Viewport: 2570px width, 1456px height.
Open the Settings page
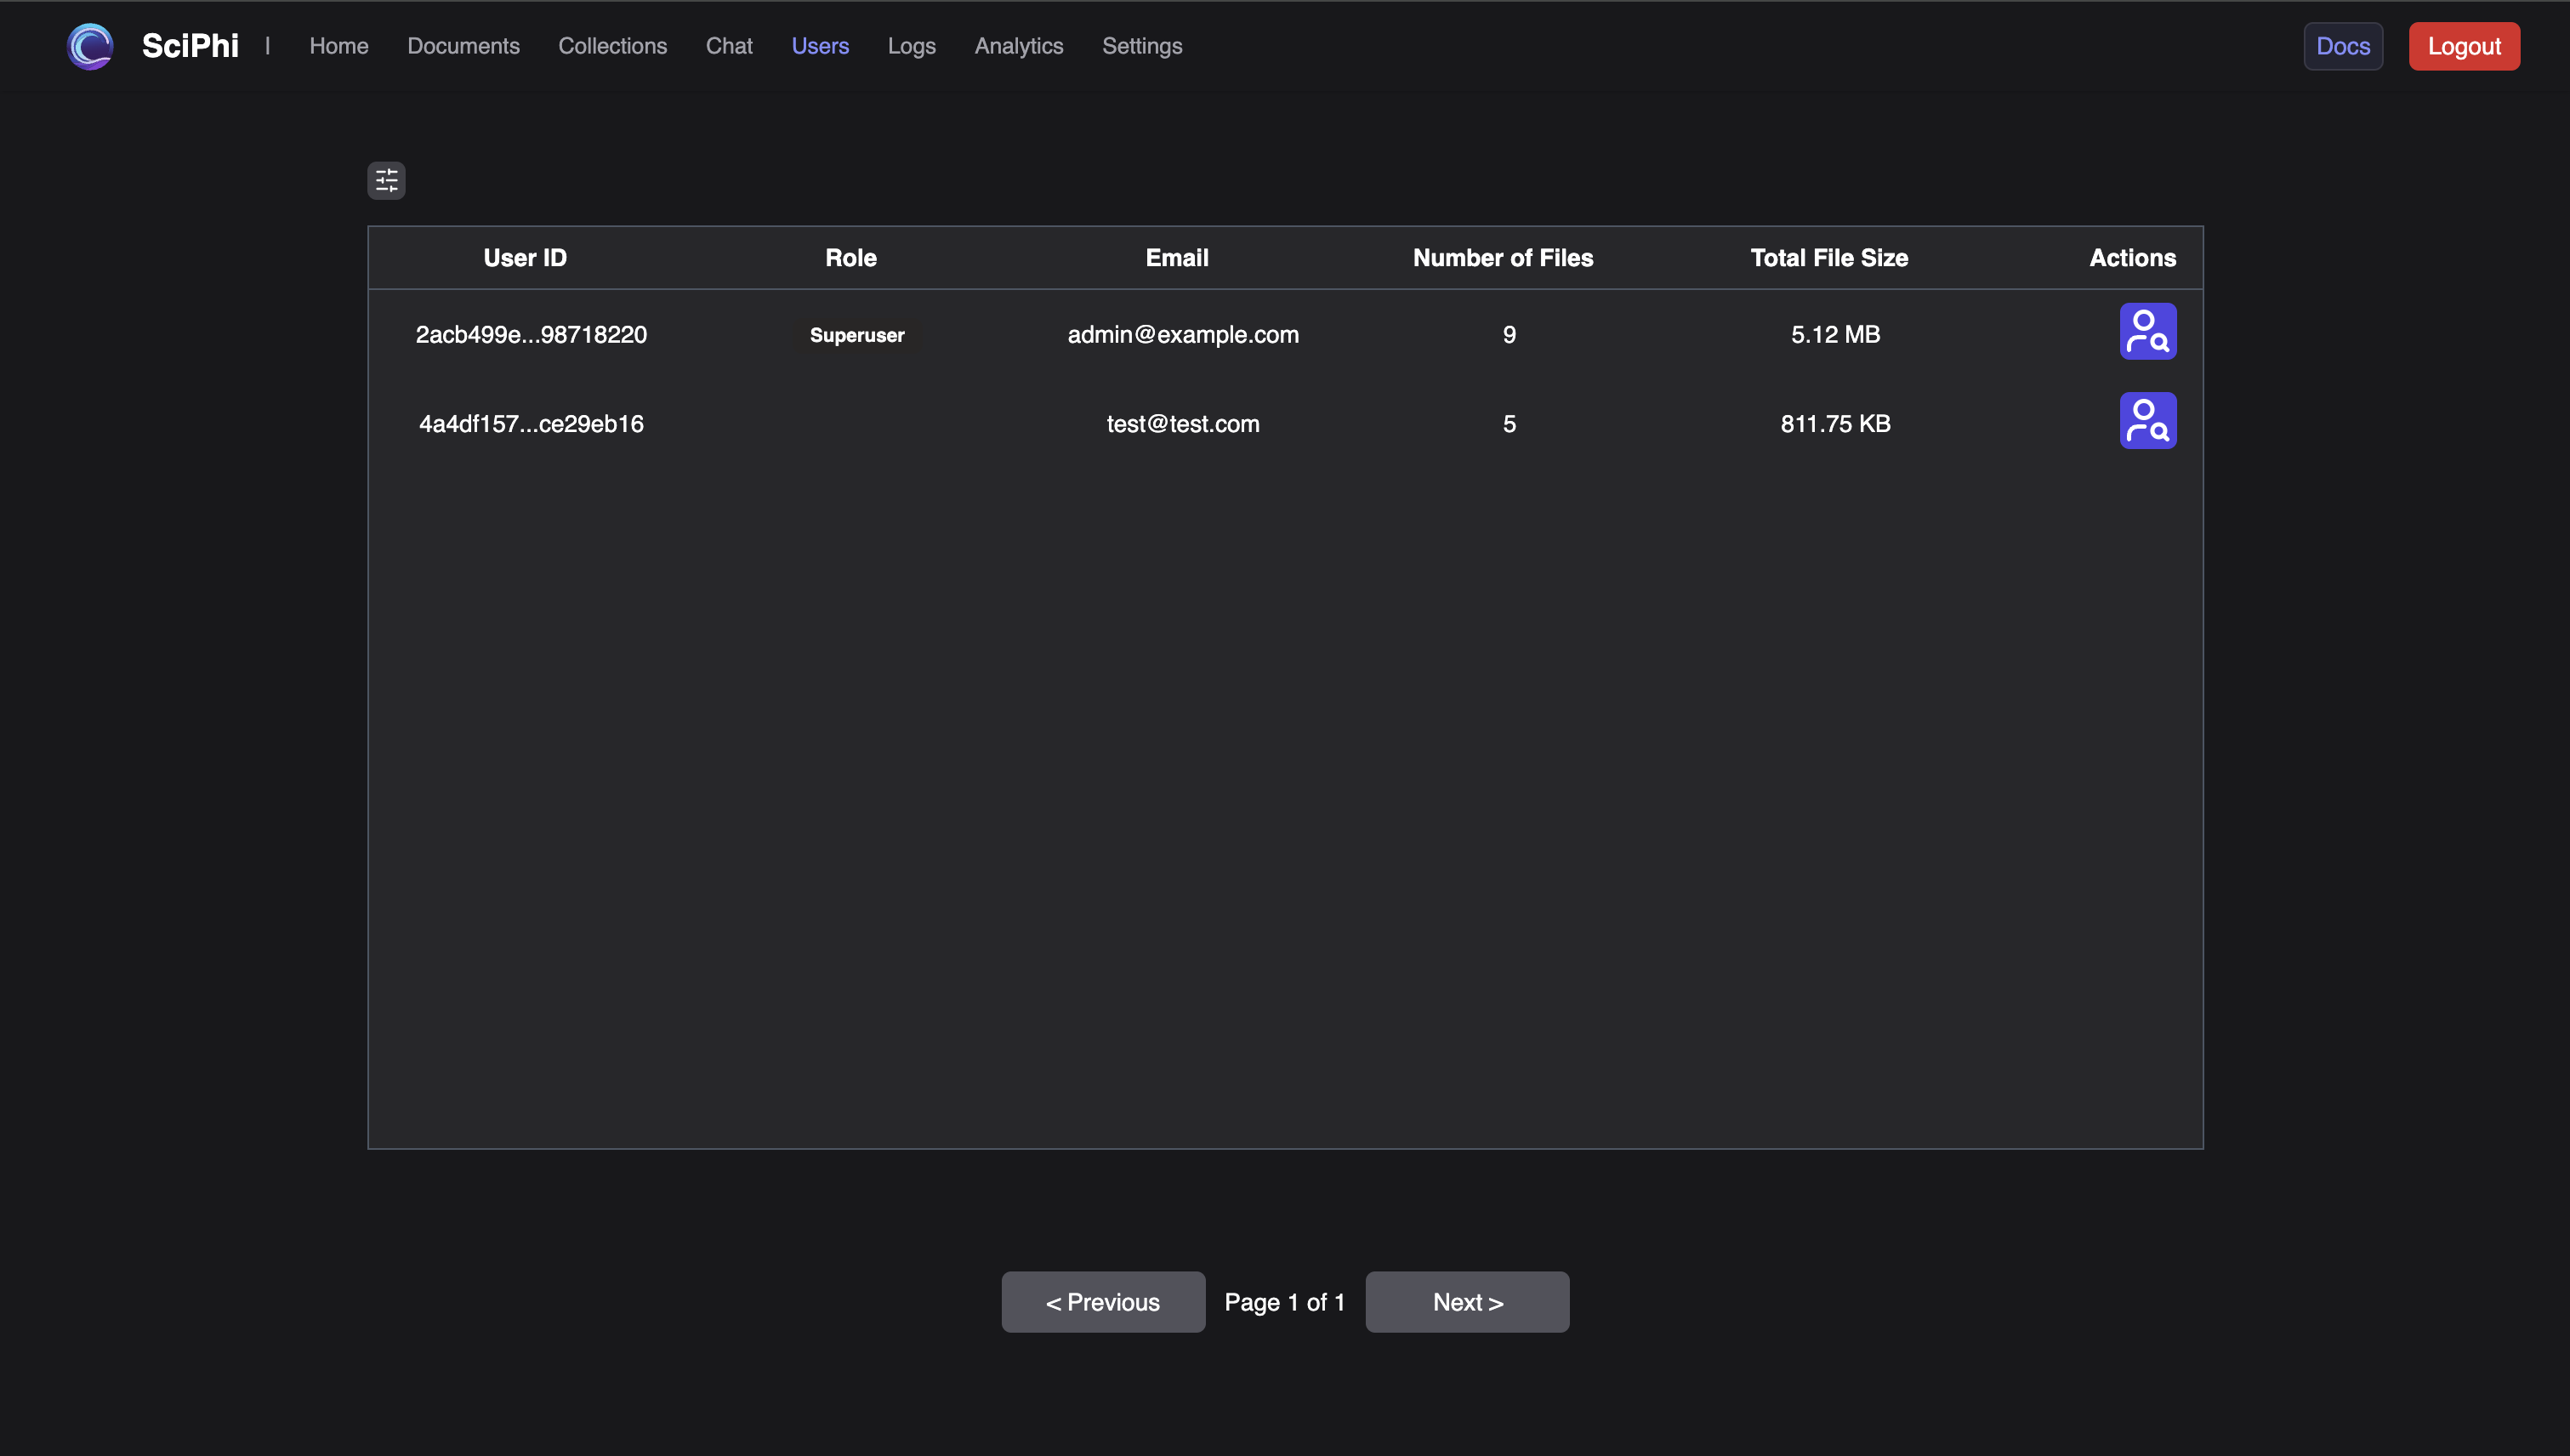point(1142,46)
